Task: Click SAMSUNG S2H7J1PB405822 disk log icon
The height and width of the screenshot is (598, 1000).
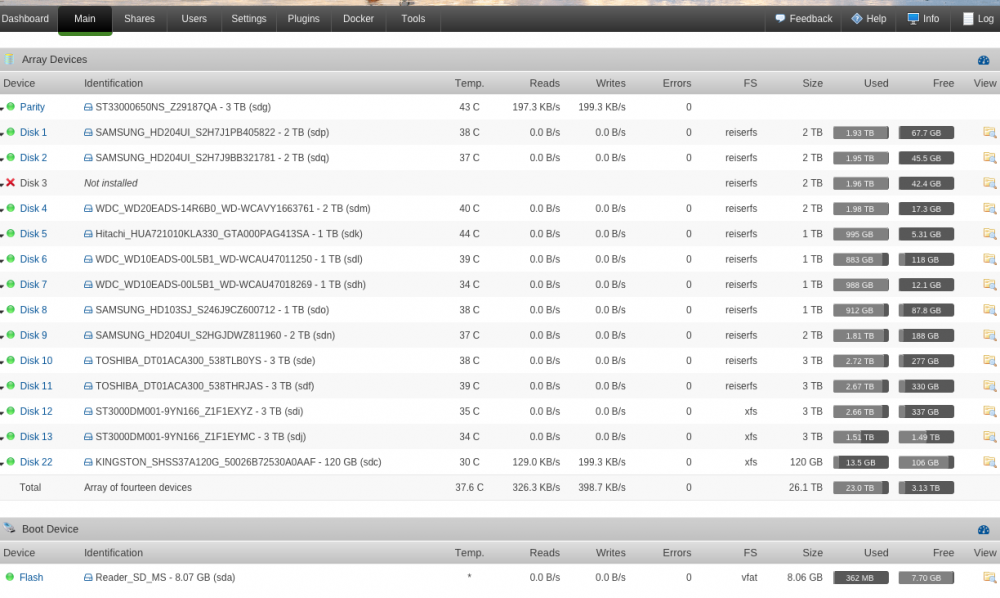Action: [88, 133]
